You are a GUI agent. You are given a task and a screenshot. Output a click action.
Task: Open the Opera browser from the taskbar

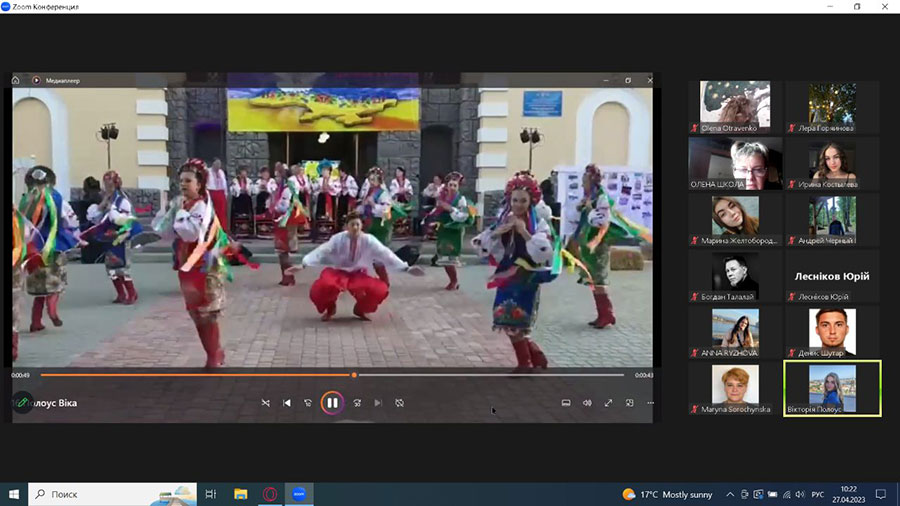pos(270,494)
